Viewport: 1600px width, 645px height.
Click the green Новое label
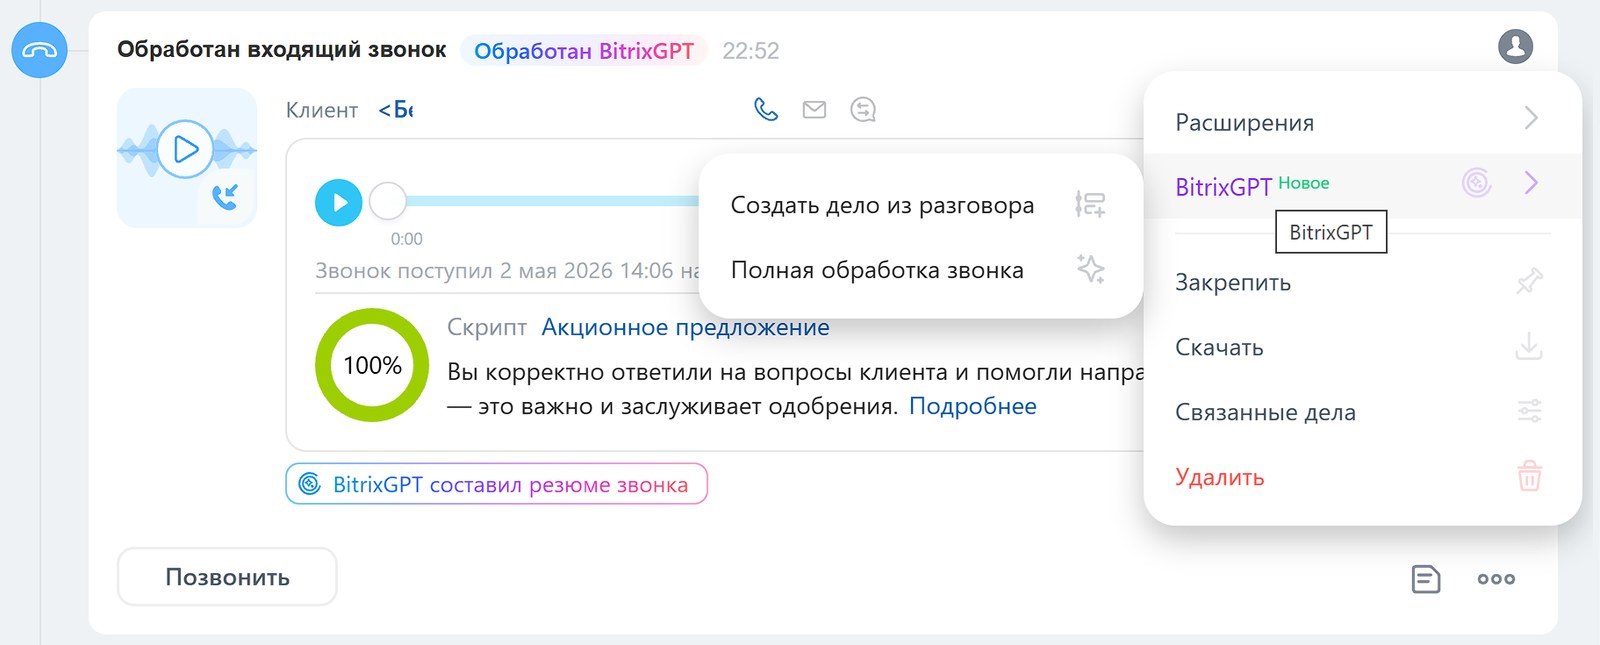pyautogui.click(x=1304, y=183)
